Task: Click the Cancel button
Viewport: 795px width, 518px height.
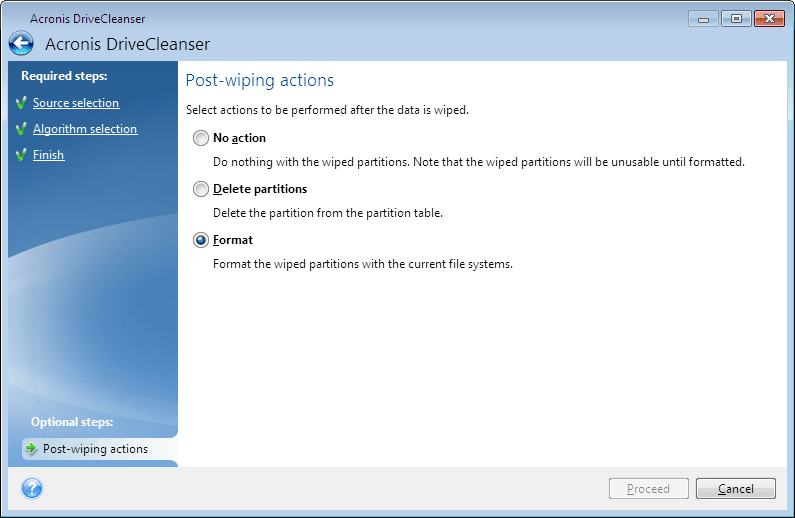Action: pos(735,489)
